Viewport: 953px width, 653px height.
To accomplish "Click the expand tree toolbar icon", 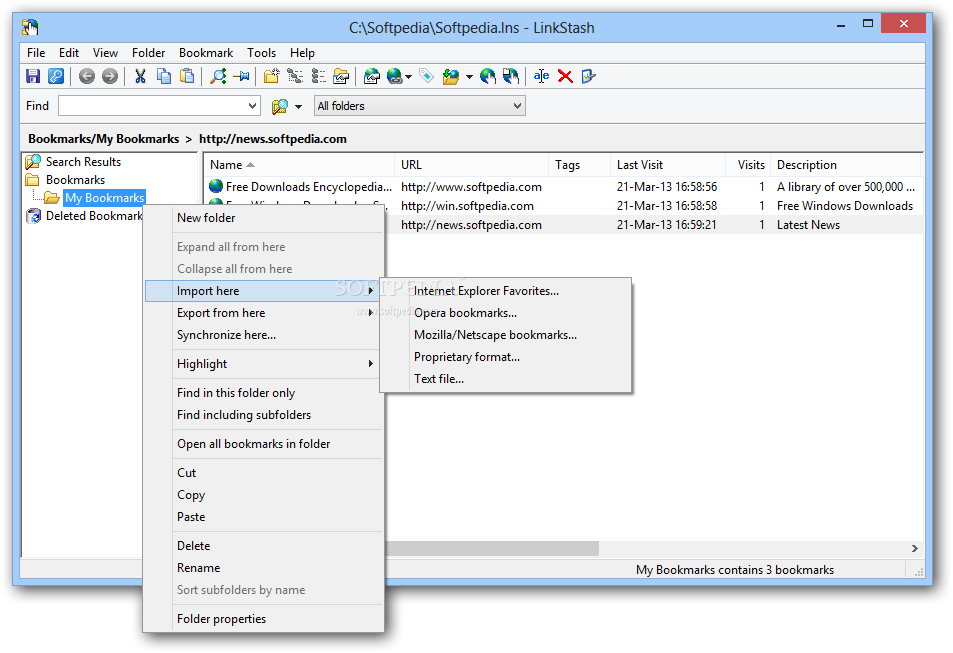I will pyautogui.click(x=295, y=76).
